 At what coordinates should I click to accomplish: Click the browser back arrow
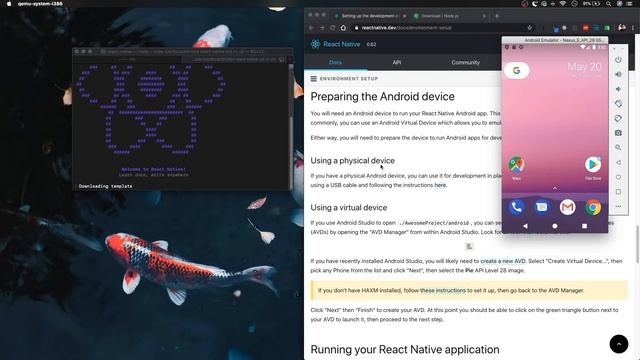click(x=311, y=28)
